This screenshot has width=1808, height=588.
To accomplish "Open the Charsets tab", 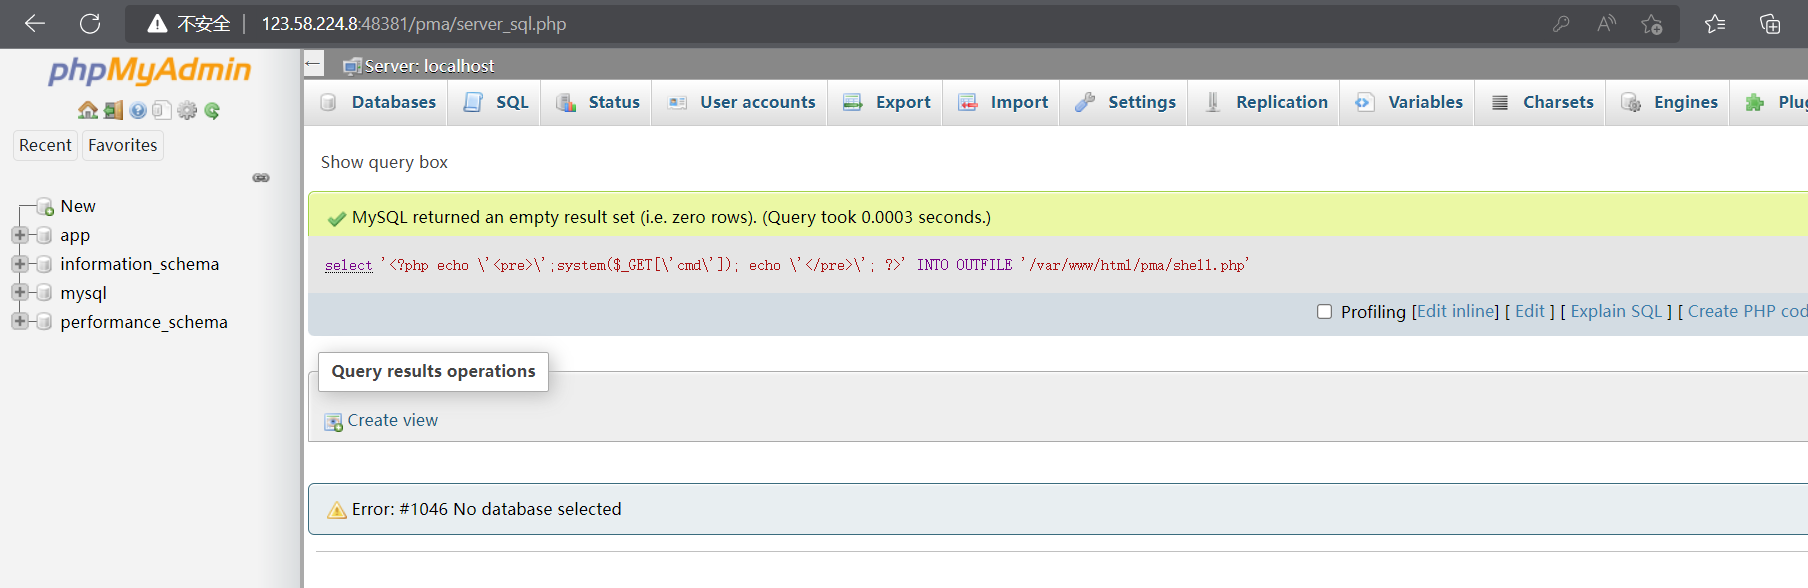I will [1541, 102].
